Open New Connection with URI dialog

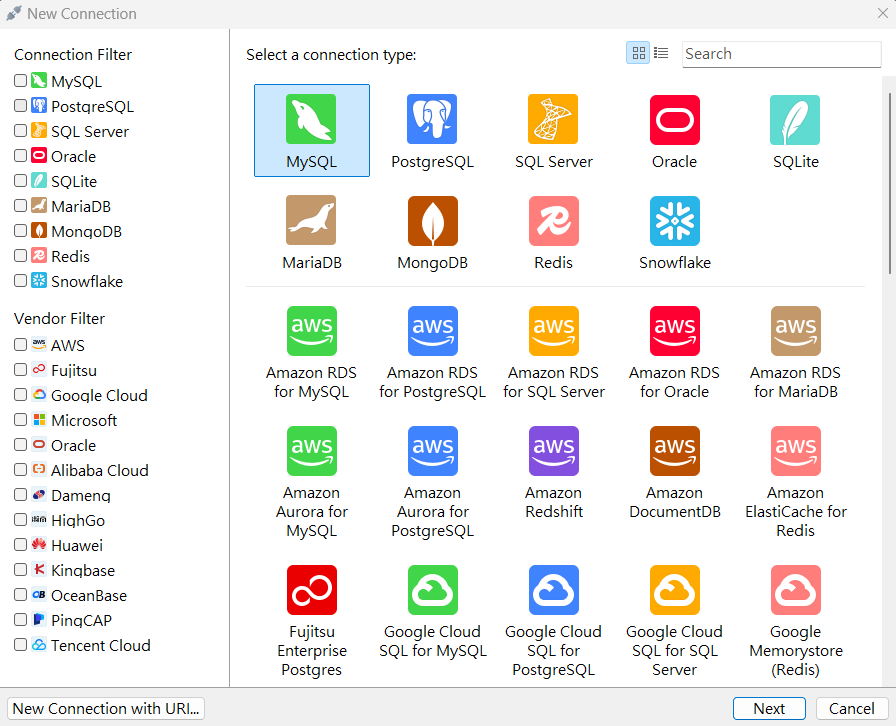106,708
